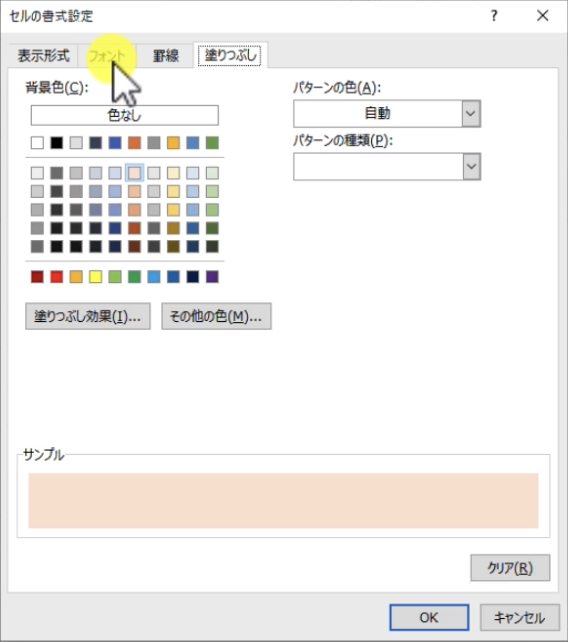The height and width of the screenshot is (642, 568).
Task: Select the purple standard color swatch
Action: coord(212,277)
